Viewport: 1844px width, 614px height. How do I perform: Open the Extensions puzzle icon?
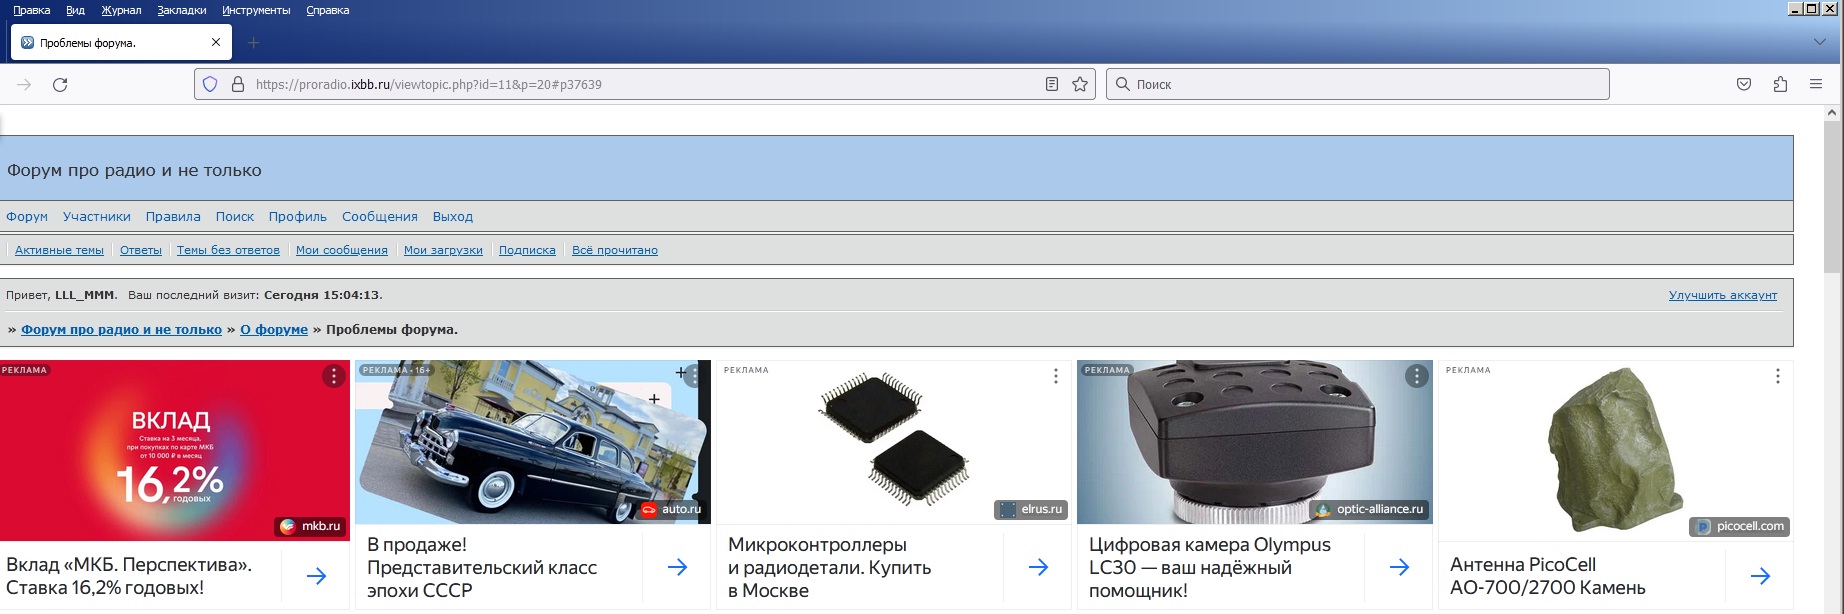click(1780, 85)
